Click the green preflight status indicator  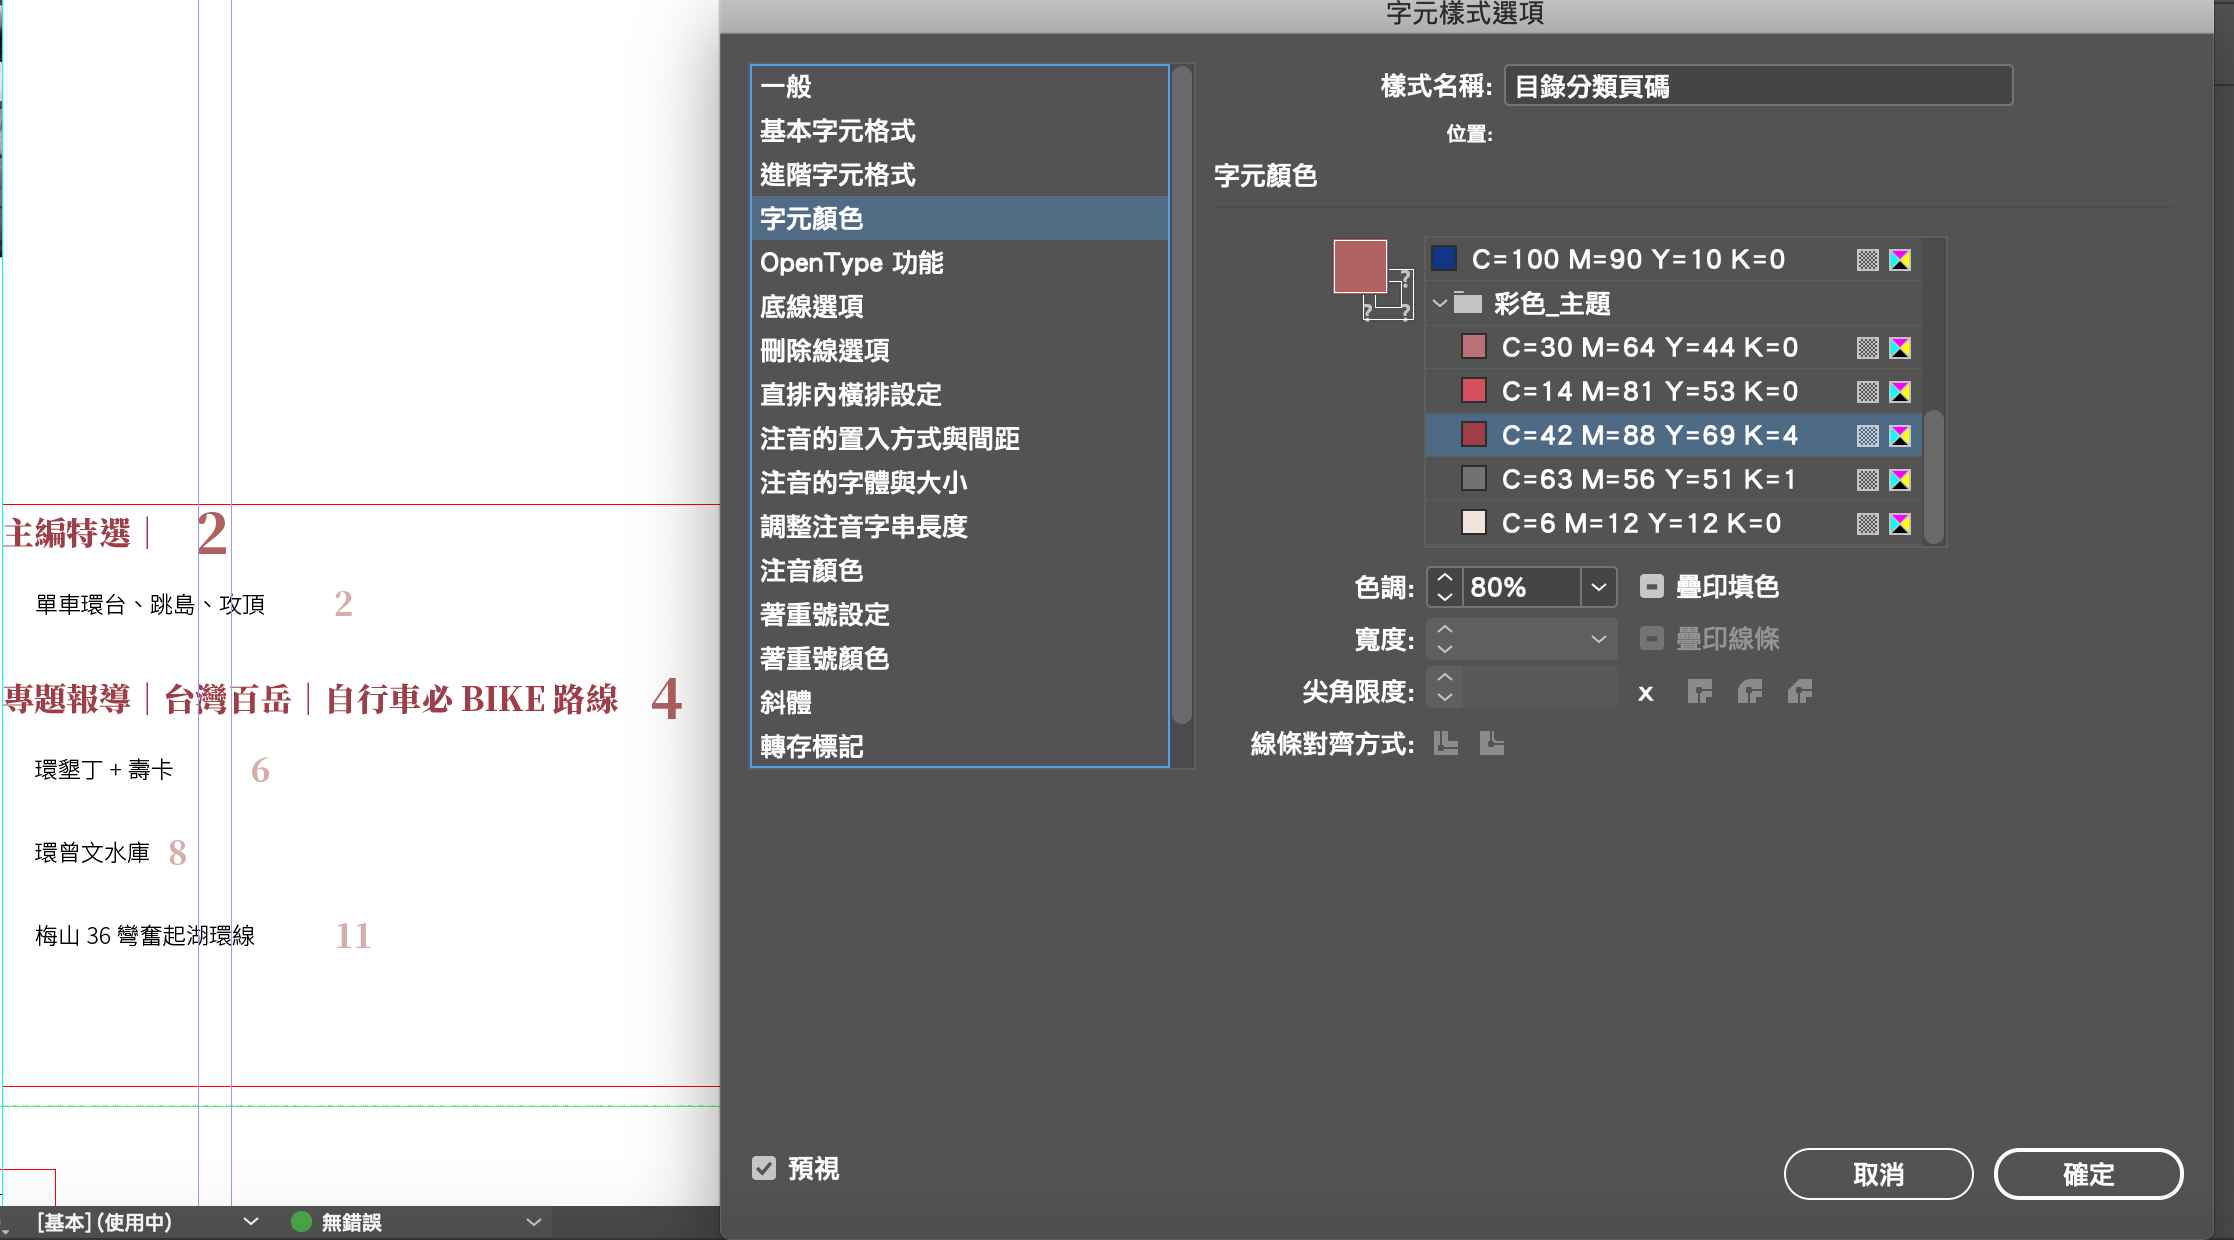pos(301,1221)
